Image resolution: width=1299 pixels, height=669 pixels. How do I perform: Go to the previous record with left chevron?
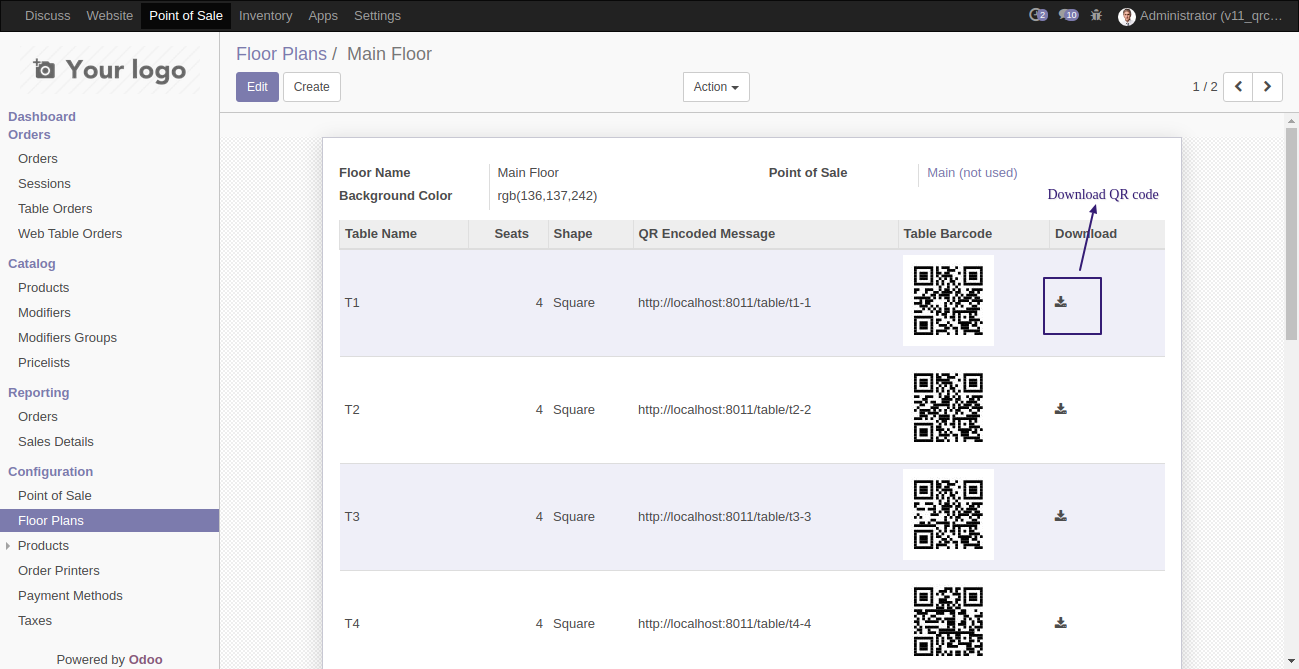tap(1238, 87)
